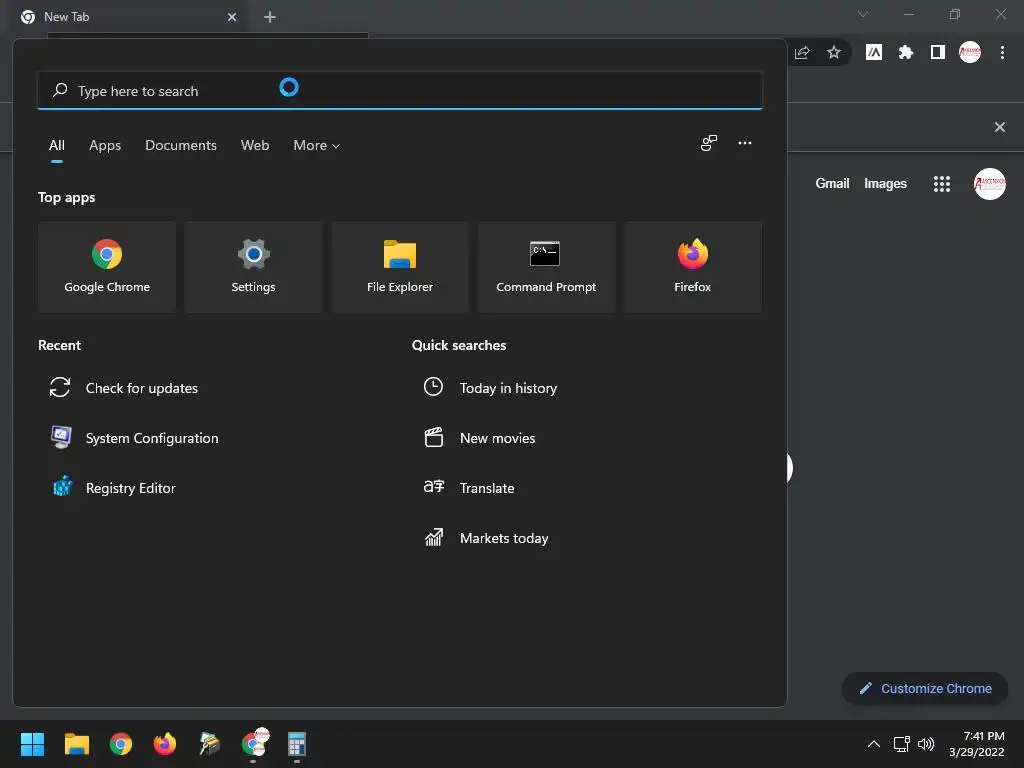Image resolution: width=1024 pixels, height=768 pixels.
Task: Click the Chrome share page icon
Action: [x=802, y=52]
